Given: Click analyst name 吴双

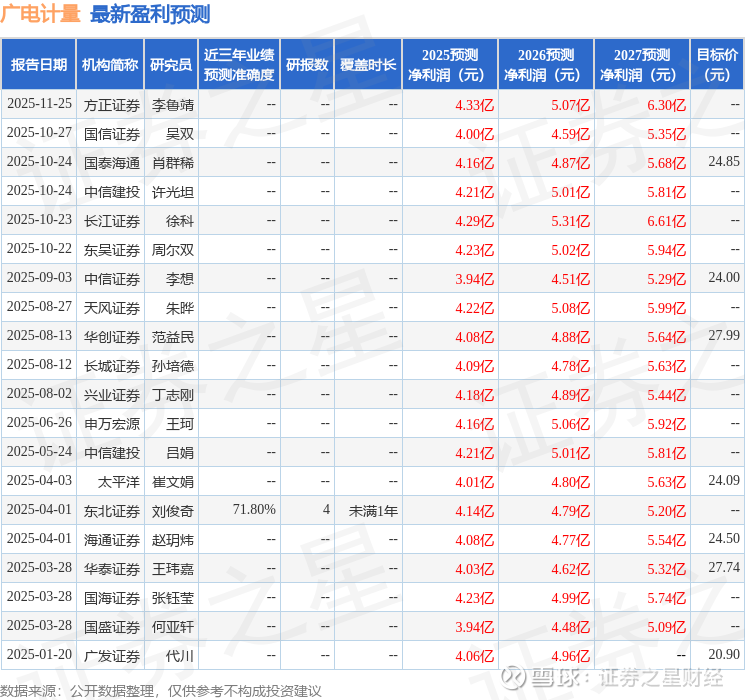Looking at the screenshot, I should (x=180, y=134).
